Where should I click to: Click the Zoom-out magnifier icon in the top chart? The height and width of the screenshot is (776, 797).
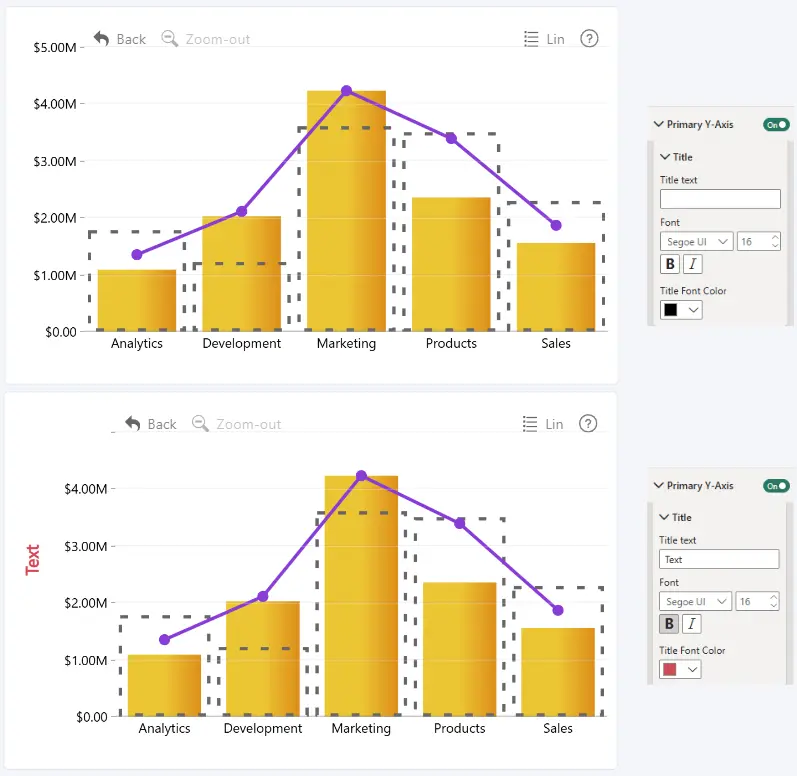tap(169, 39)
